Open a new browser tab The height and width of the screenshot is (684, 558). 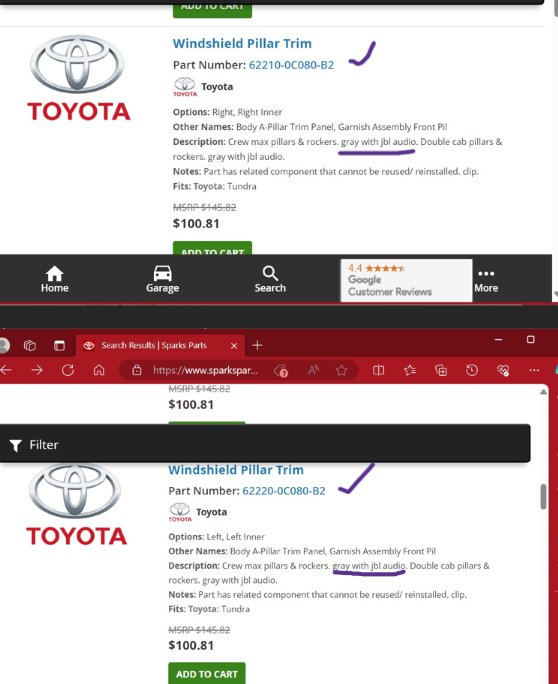click(257, 345)
